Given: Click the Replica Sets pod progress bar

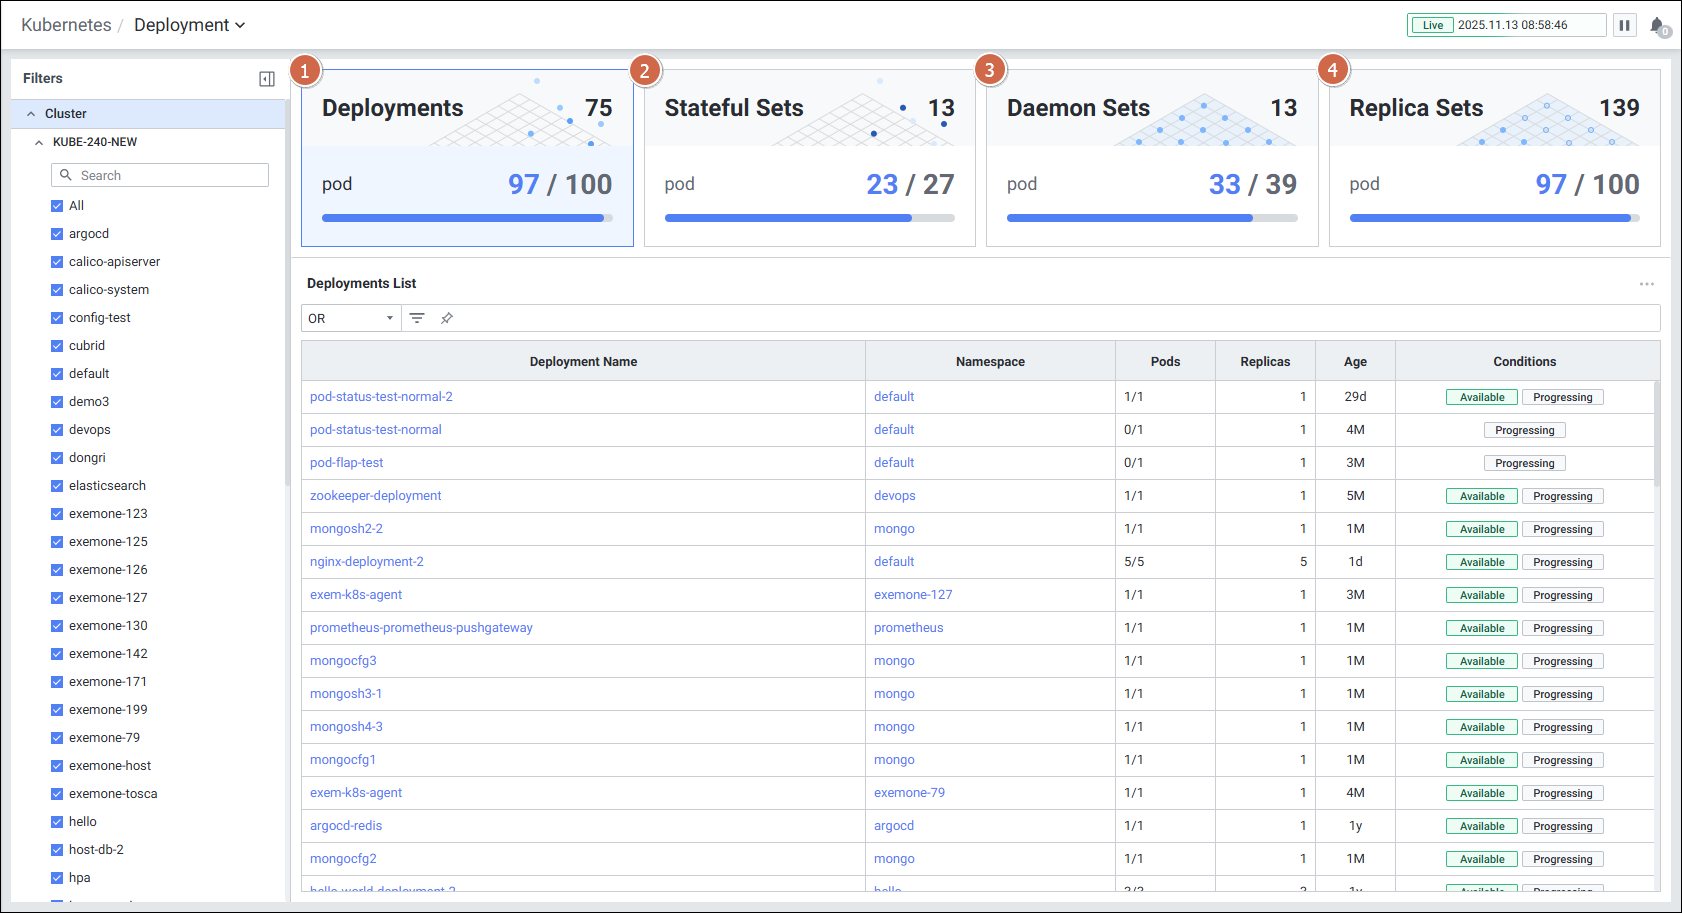Looking at the screenshot, I should pos(1493,218).
